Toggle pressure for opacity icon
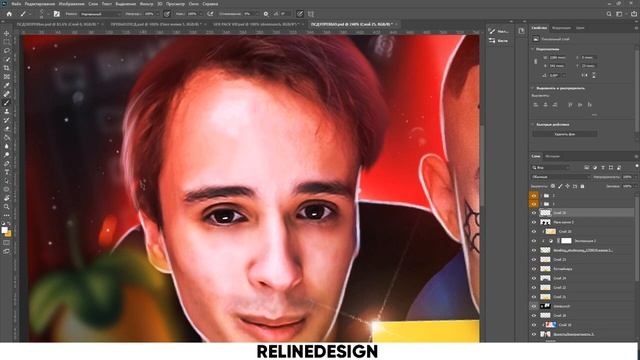The image size is (640, 360). [167, 13]
